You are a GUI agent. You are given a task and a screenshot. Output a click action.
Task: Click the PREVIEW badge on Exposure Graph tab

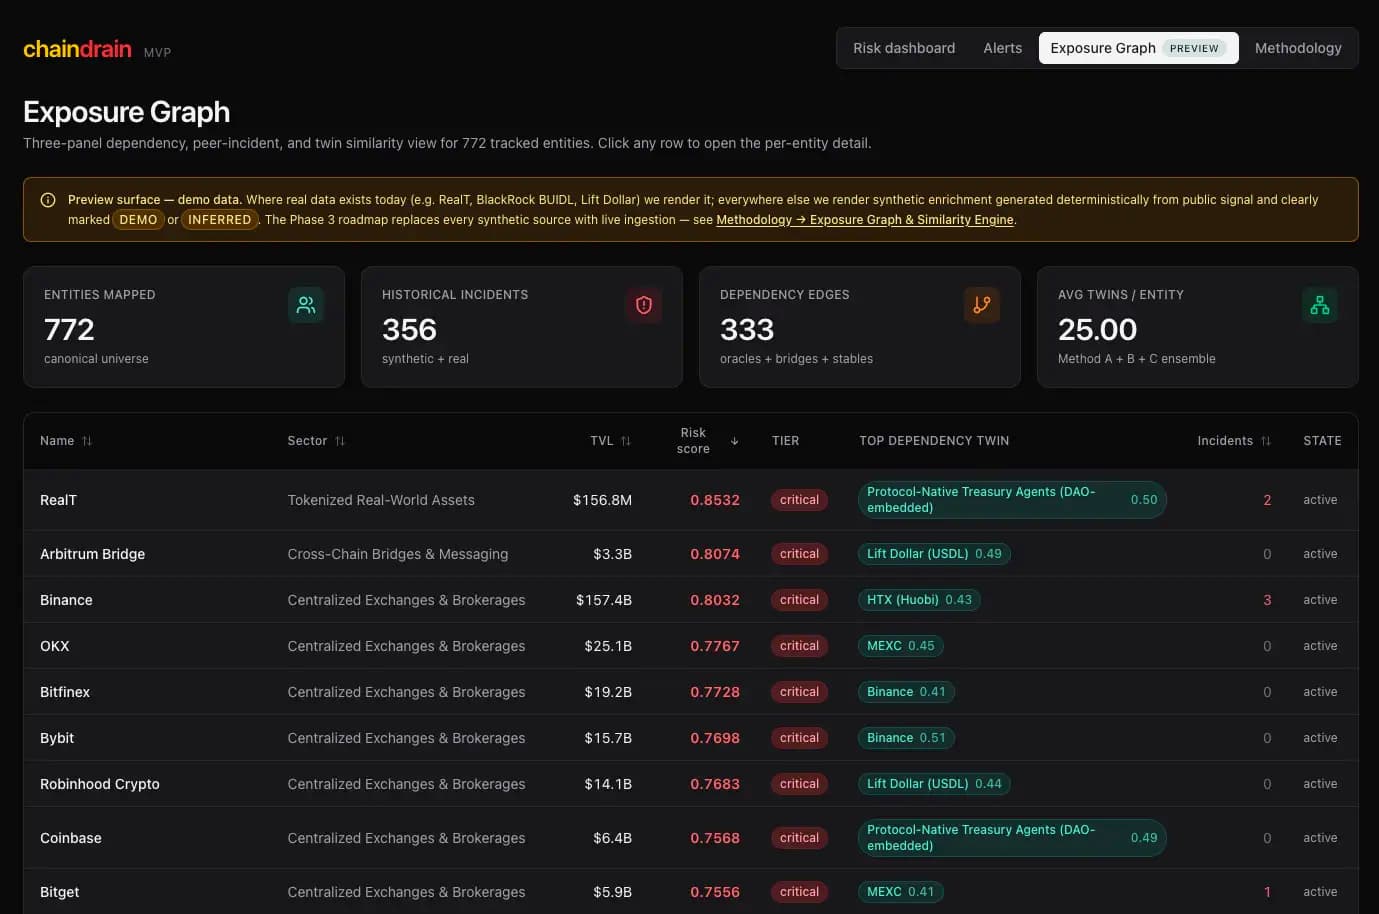point(1194,48)
